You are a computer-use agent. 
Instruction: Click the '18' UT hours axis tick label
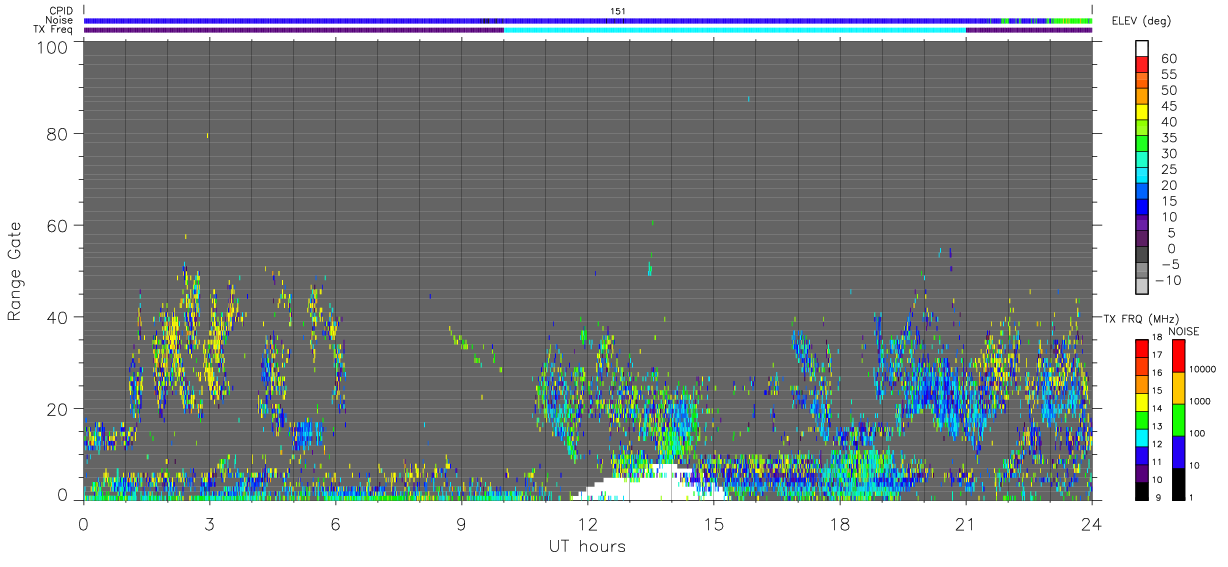(x=840, y=523)
